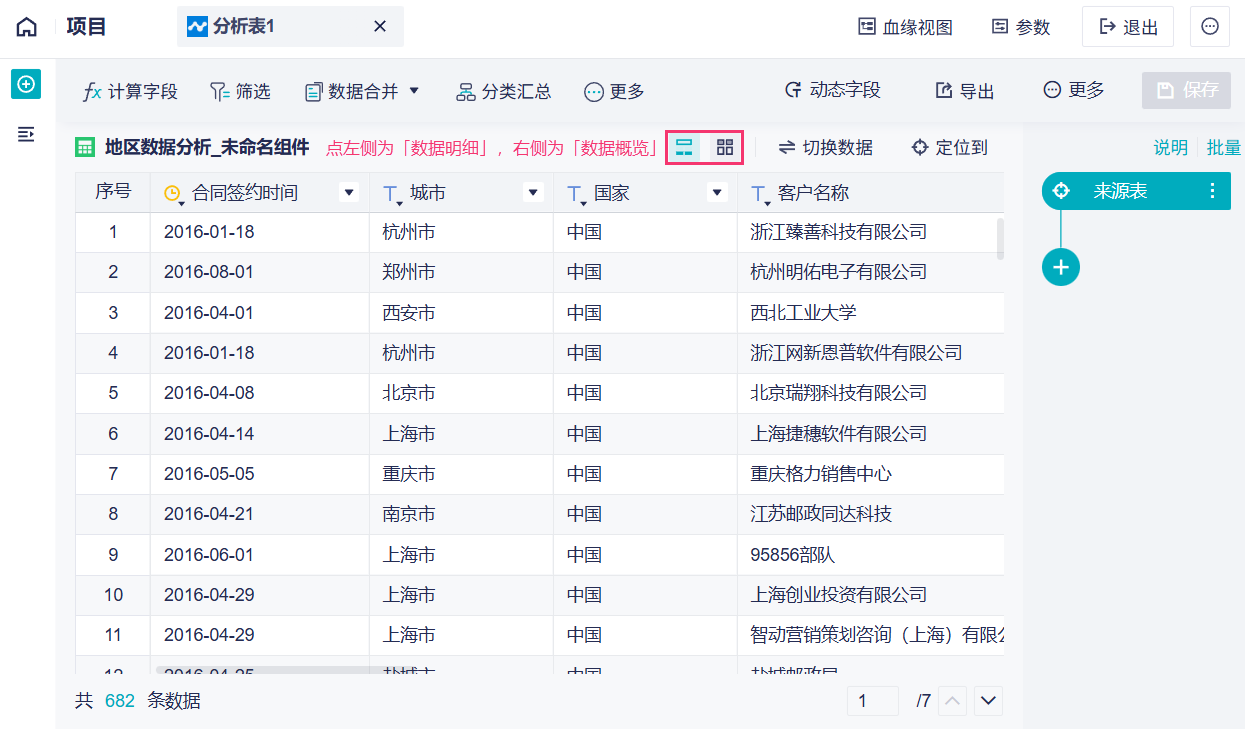Click 动态字段 dynamic field
The width and height of the screenshot is (1245, 729).
pyautogui.click(x=832, y=90)
